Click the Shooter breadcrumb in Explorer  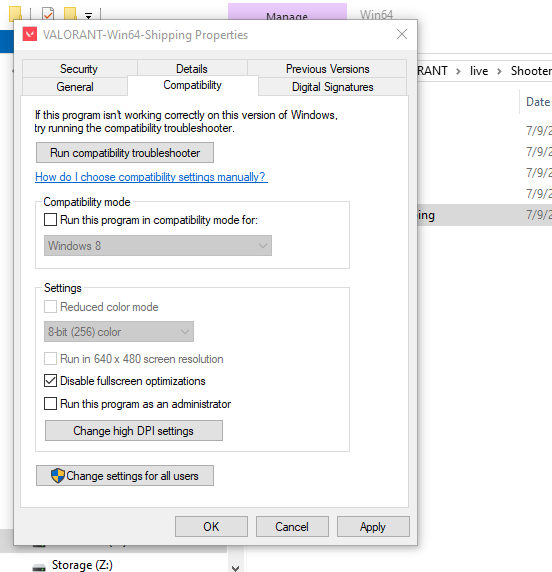531,70
